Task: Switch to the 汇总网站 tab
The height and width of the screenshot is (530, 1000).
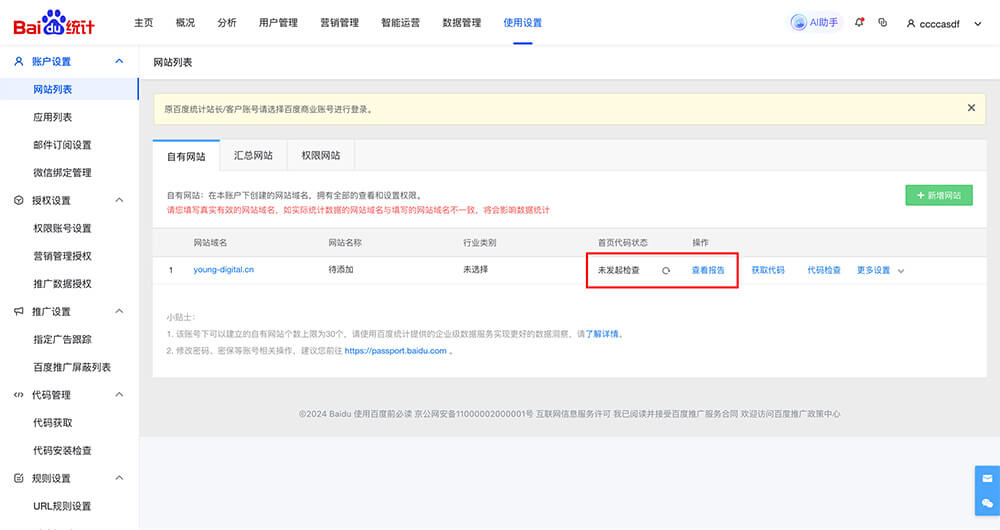Action: [253, 156]
